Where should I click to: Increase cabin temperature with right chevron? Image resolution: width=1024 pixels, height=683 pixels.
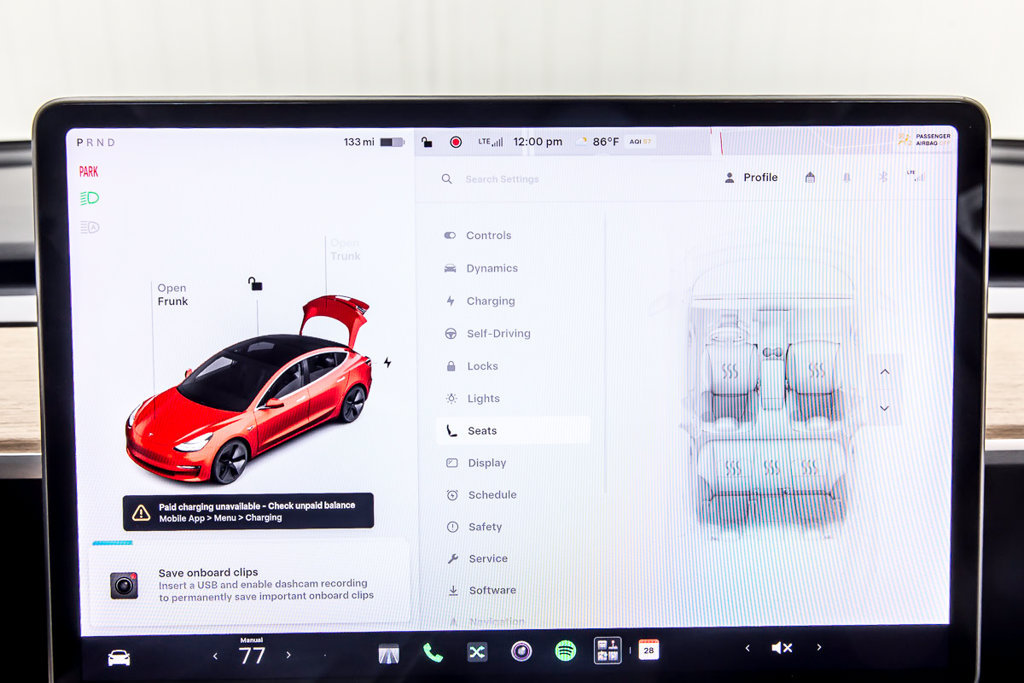(x=288, y=654)
